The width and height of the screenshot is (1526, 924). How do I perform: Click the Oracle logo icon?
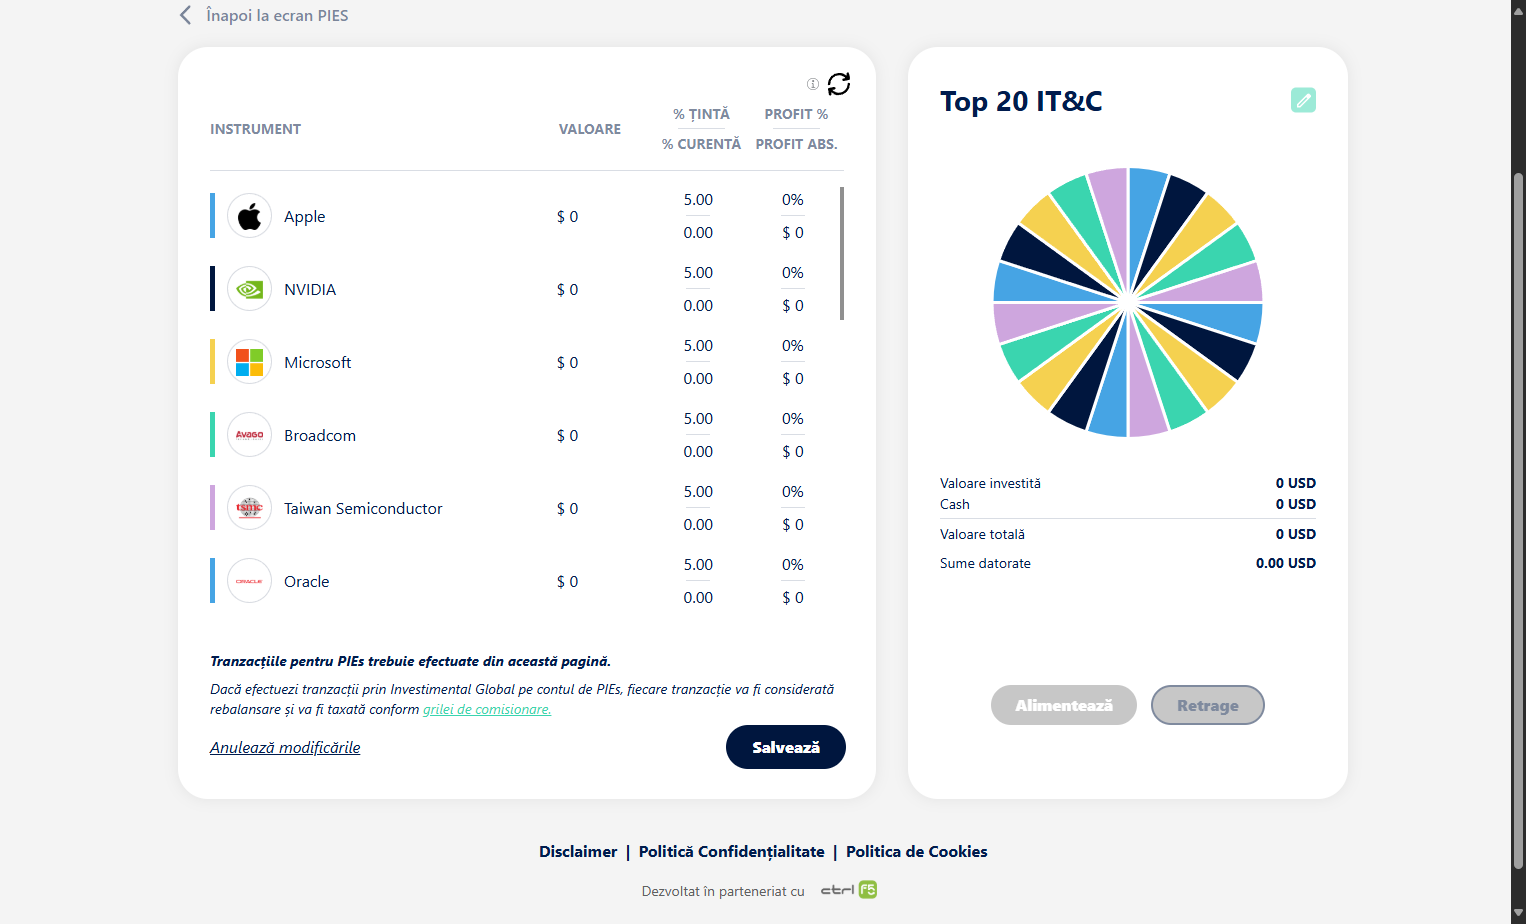[x=249, y=581]
